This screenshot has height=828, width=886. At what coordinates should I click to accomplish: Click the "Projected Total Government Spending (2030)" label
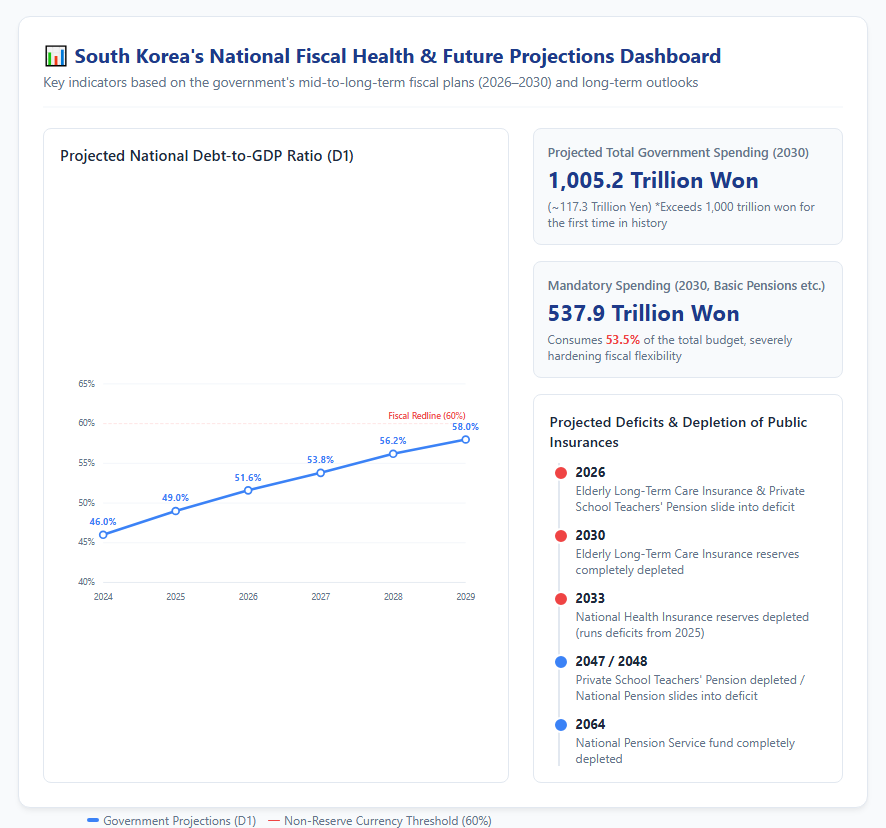pos(678,153)
